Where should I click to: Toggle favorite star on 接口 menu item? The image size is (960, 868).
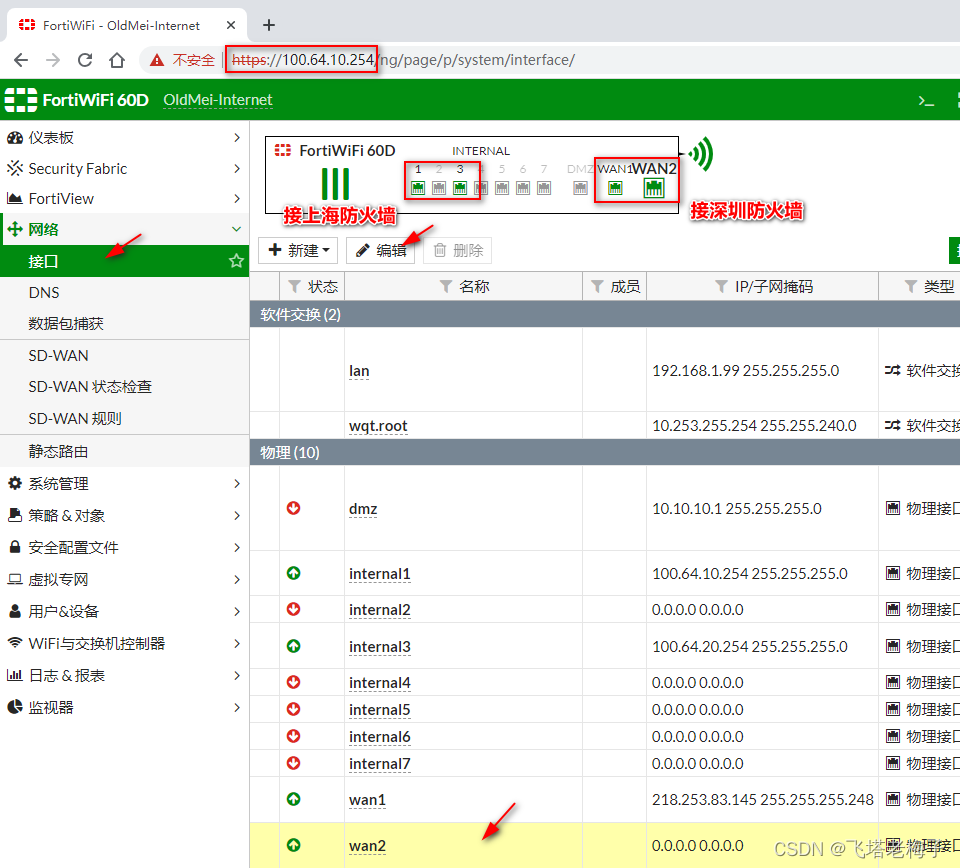(236, 261)
